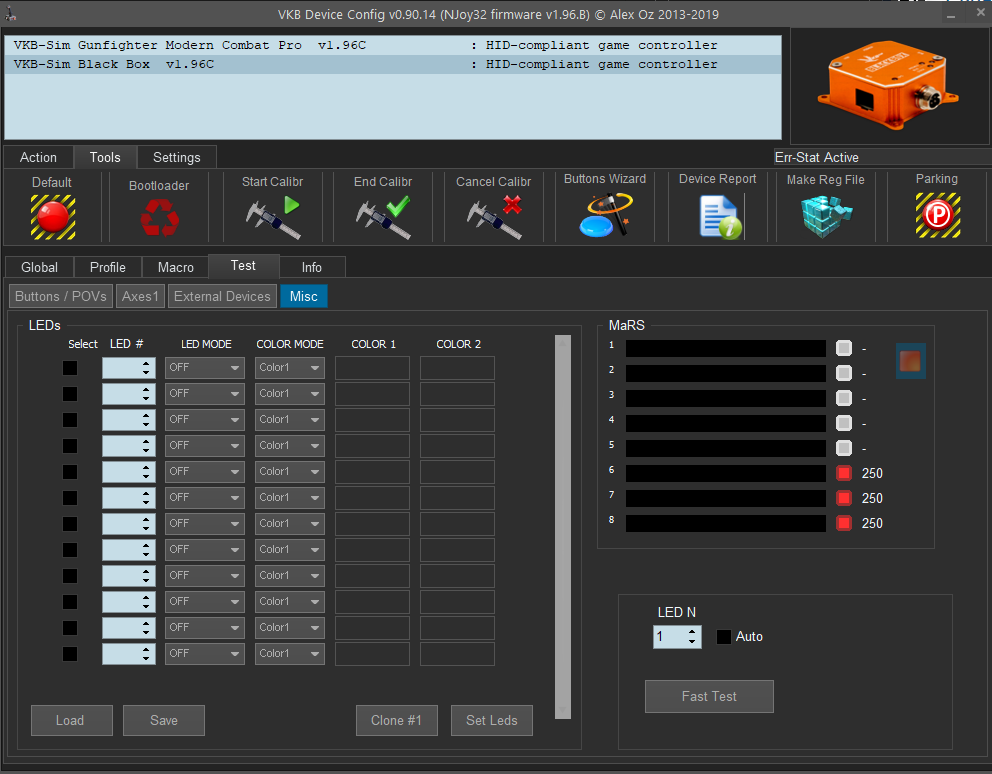Image resolution: width=992 pixels, height=774 pixels.
Task: Pick the first row COLOR 1 swatch
Action: (x=372, y=368)
